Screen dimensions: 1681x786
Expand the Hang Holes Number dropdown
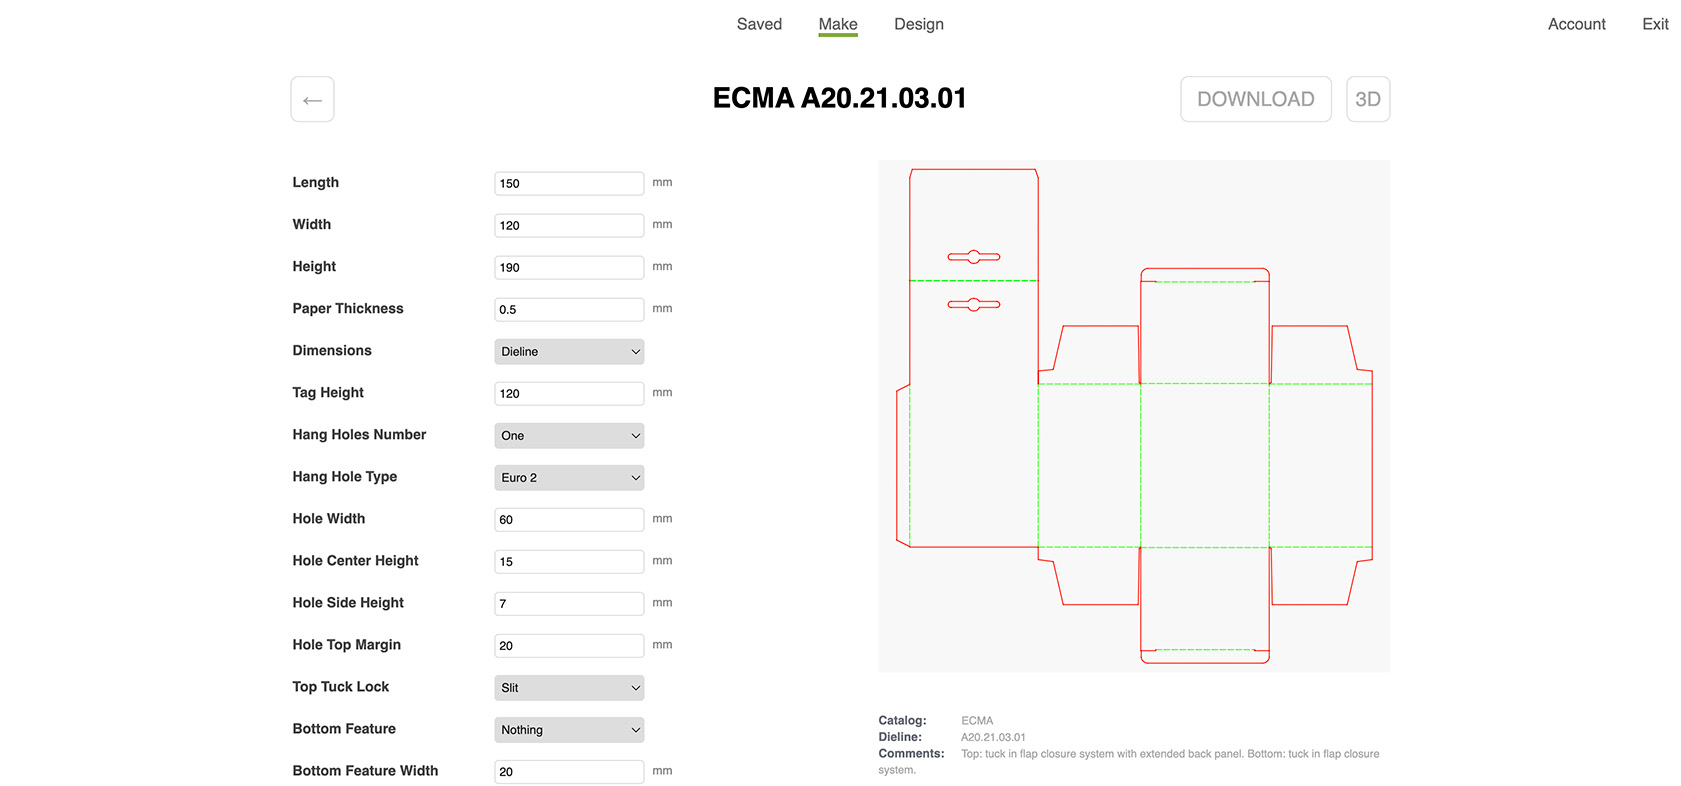(568, 435)
